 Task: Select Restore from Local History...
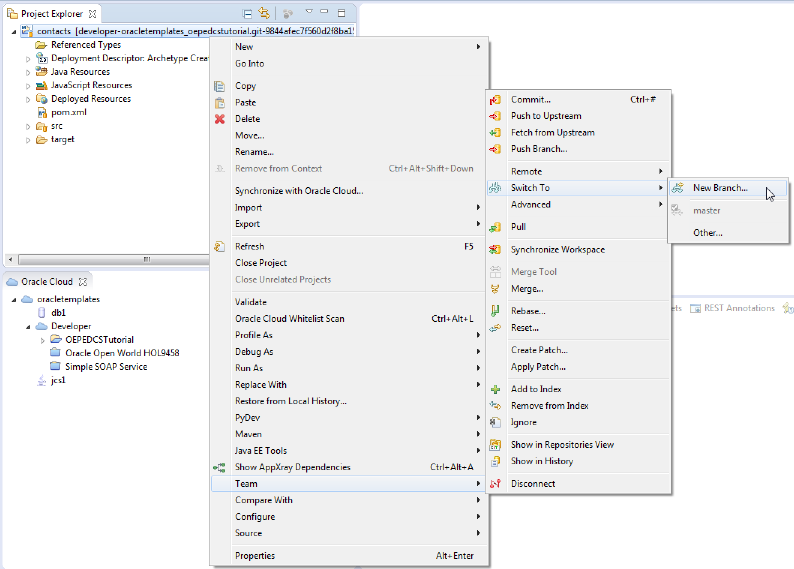[348, 401]
